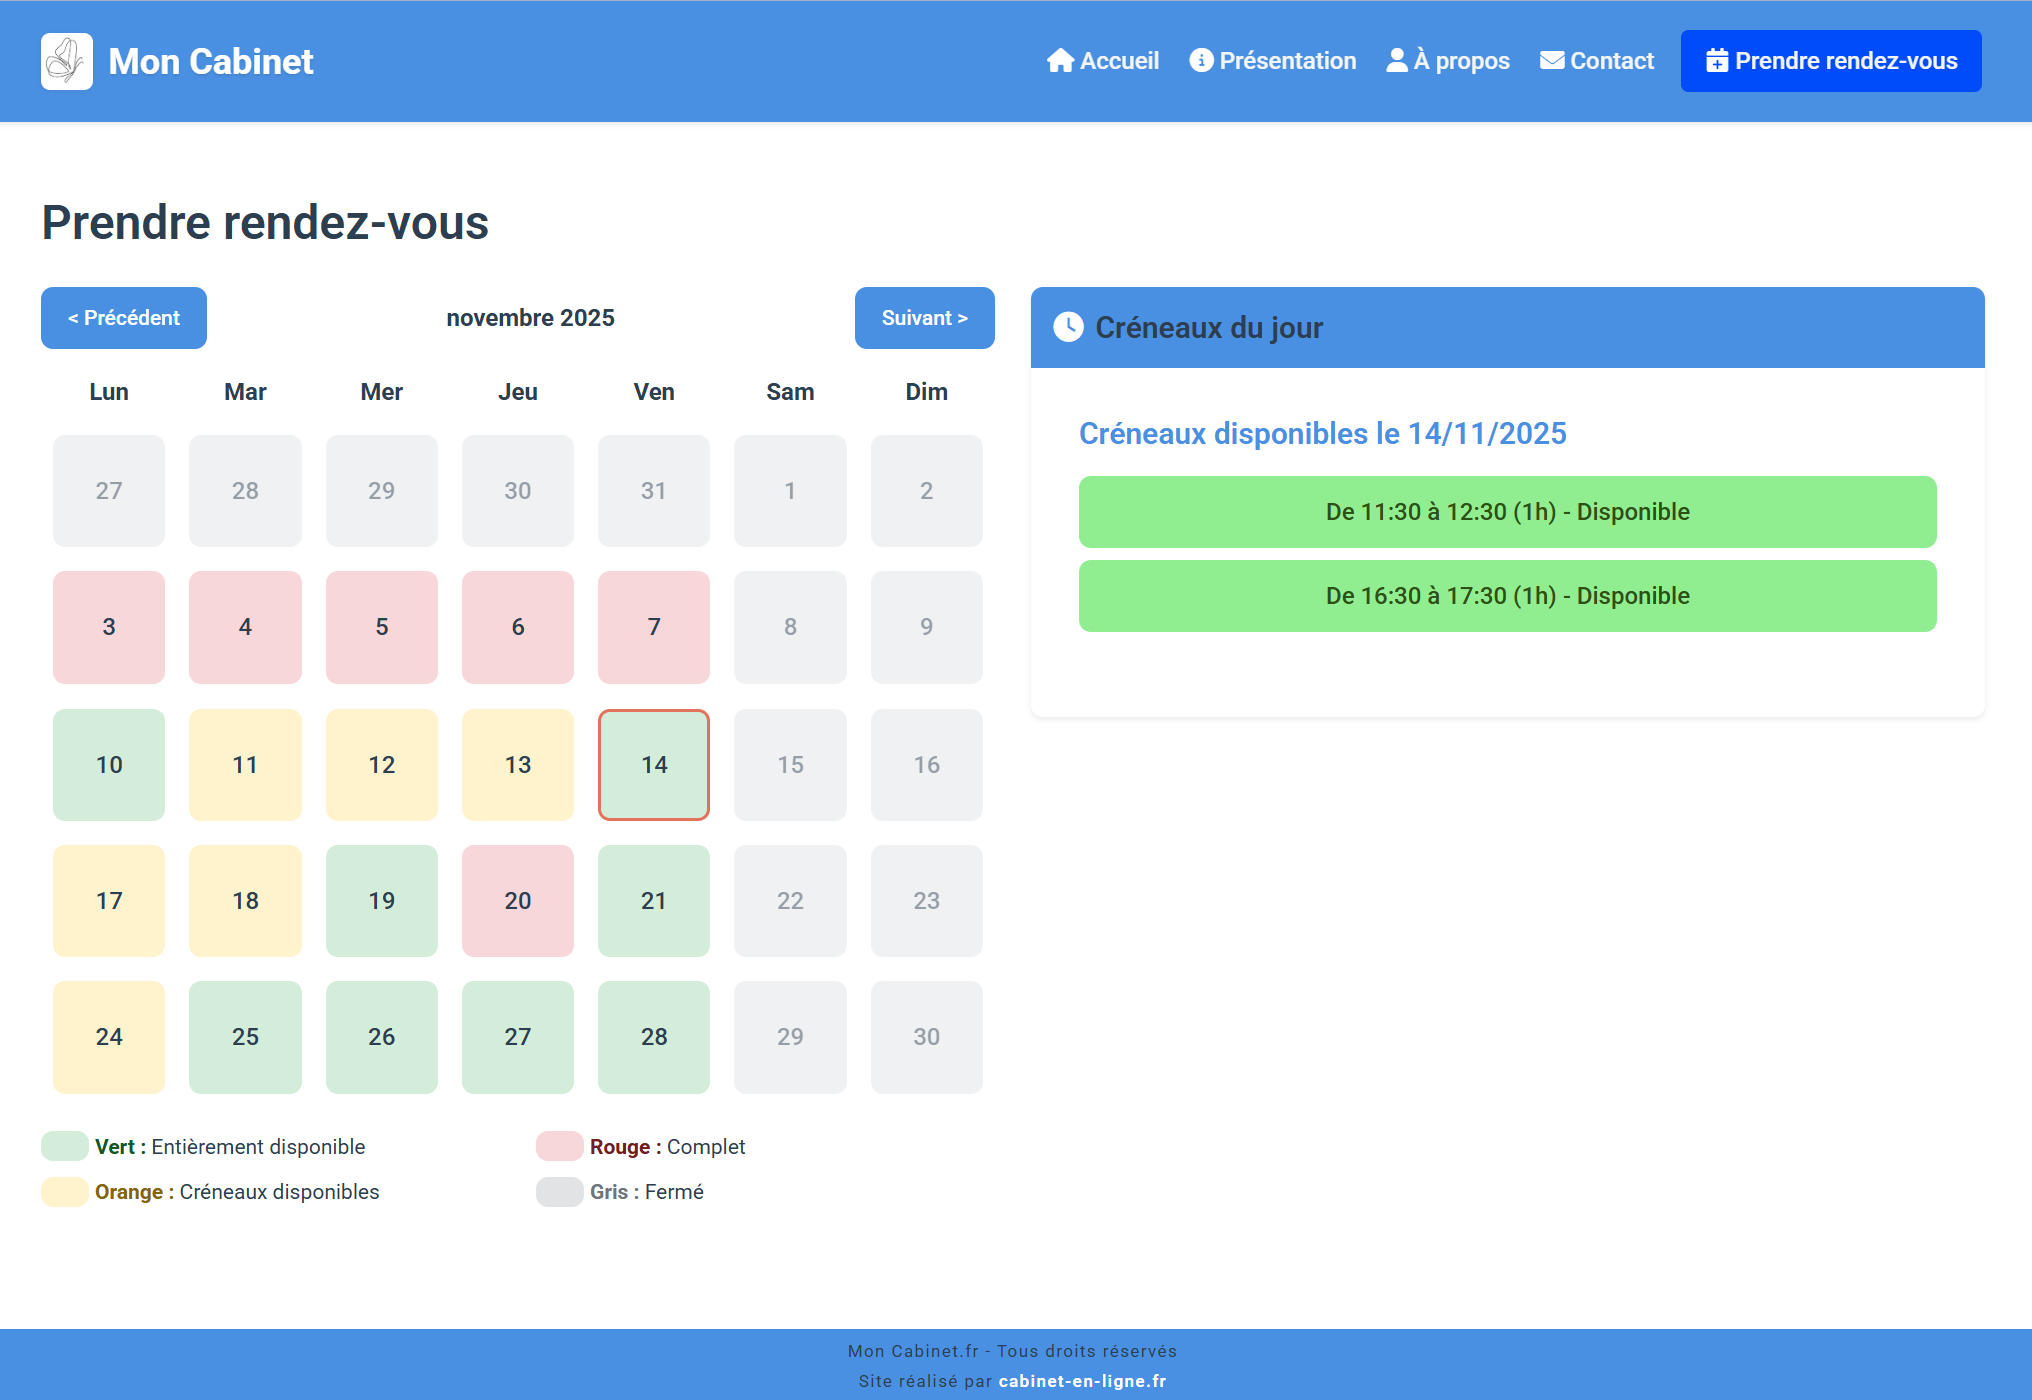This screenshot has width=2032, height=1400.
Task: Click the orange legend swatch
Action: [x=65, y=1192]
